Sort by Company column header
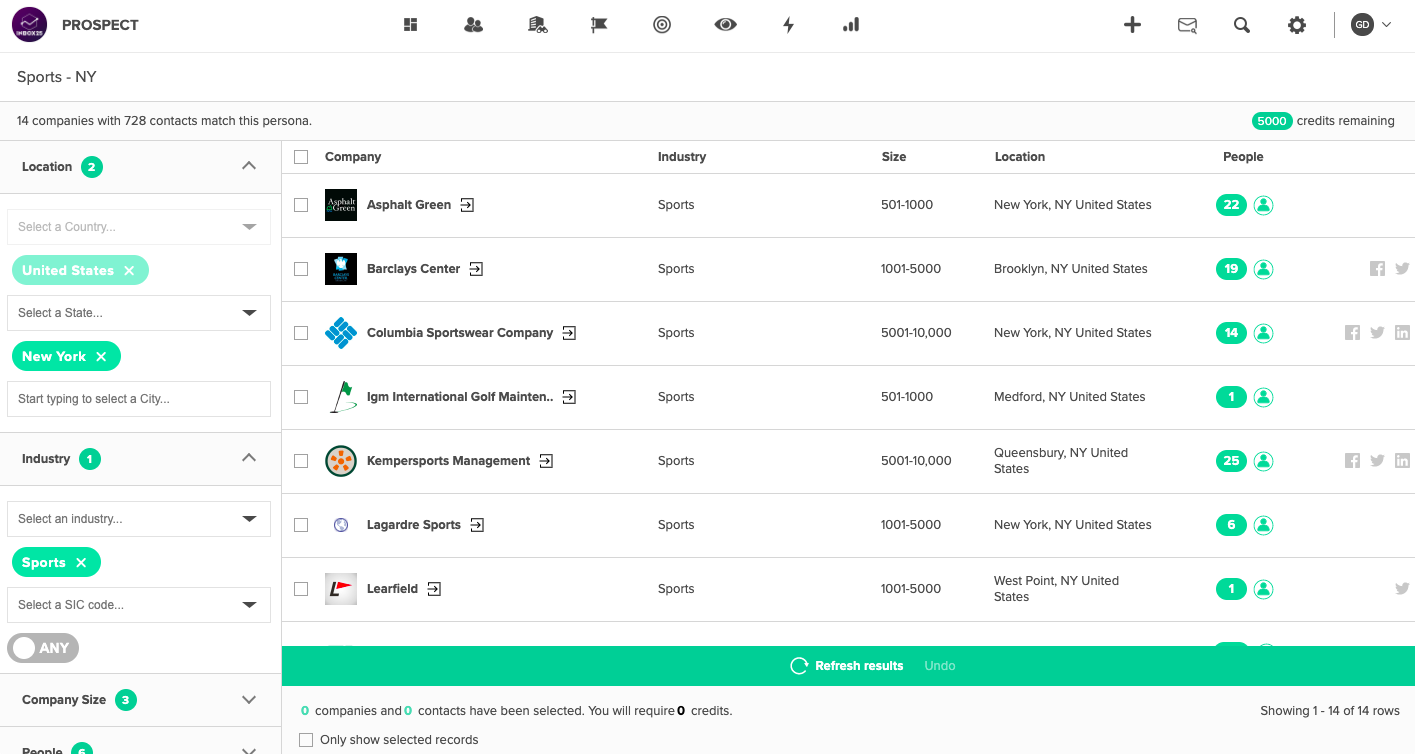Image resolution: width=1415 pixels, height=754 pixels. click(x=353, y=157)
